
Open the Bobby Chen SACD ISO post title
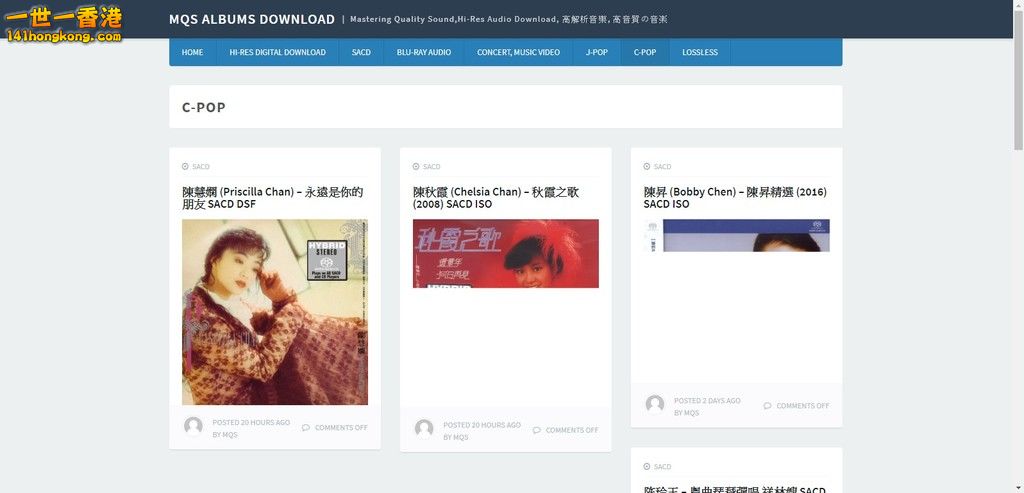tap(735, 198)
